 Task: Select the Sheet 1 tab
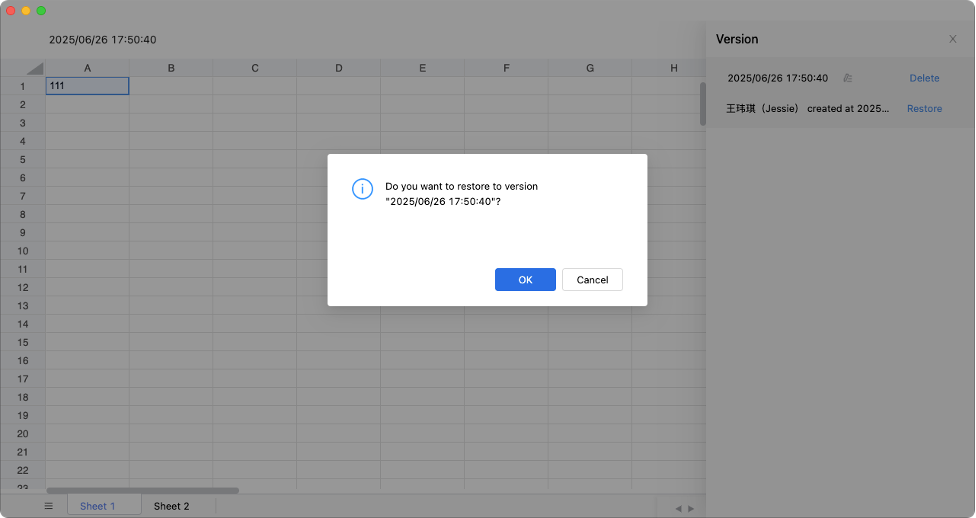point(98,506)
